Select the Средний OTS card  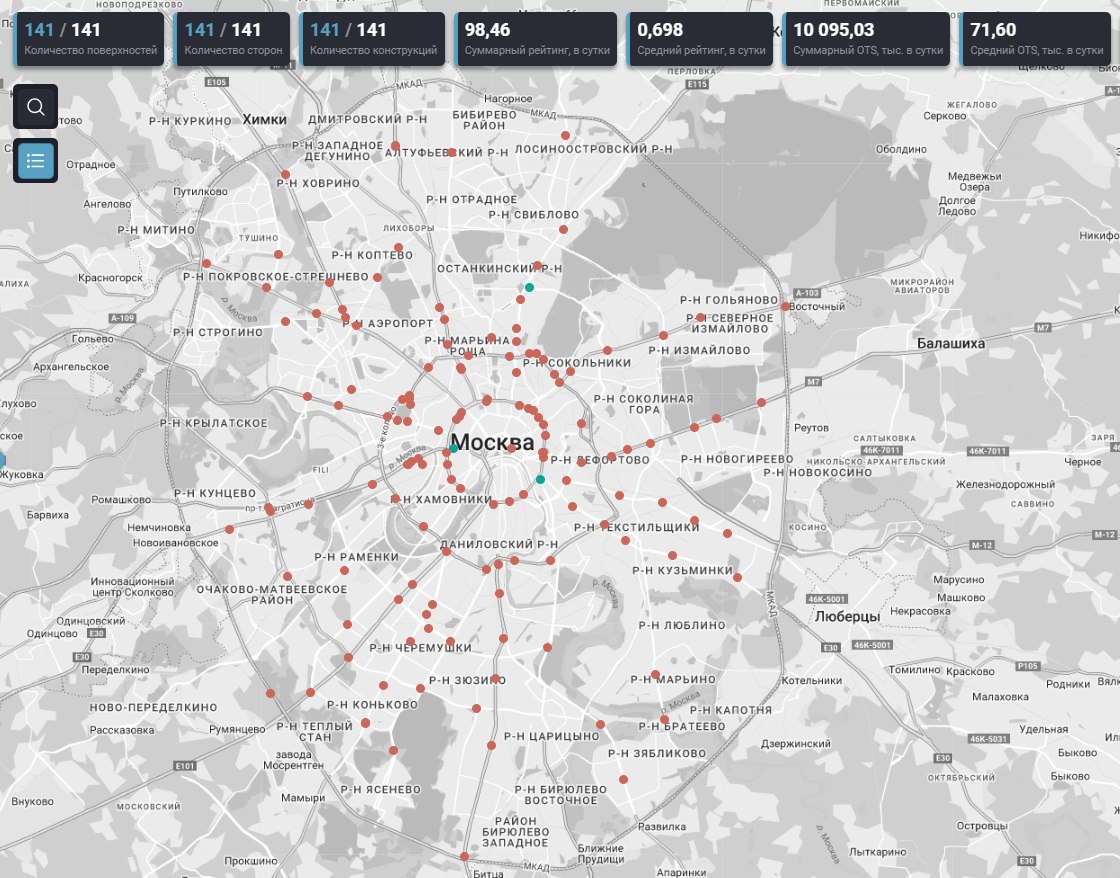(x=1036, y=39)
